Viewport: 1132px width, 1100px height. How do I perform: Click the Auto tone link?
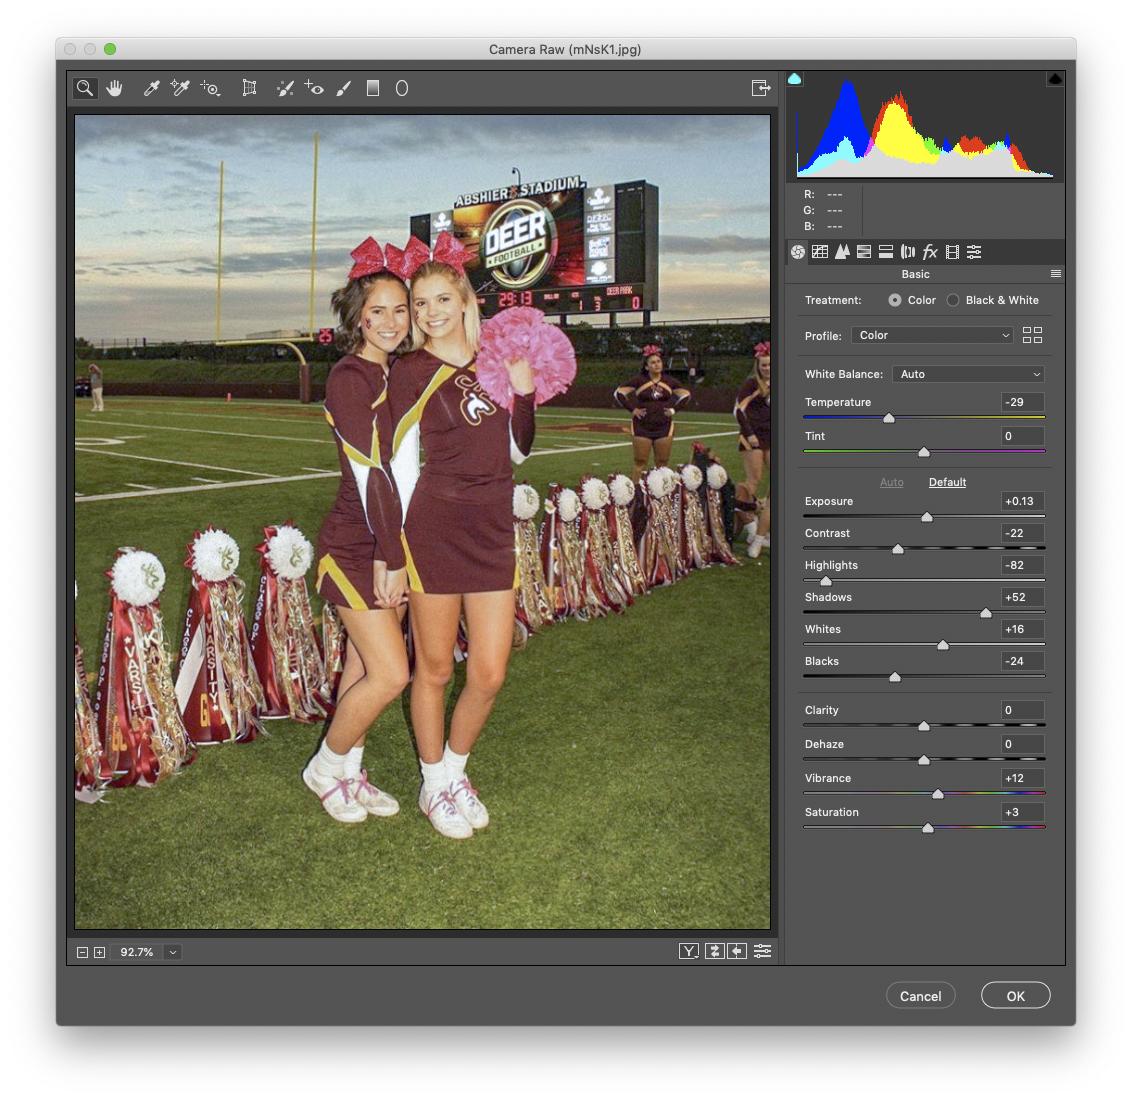(x=892, y=482)
